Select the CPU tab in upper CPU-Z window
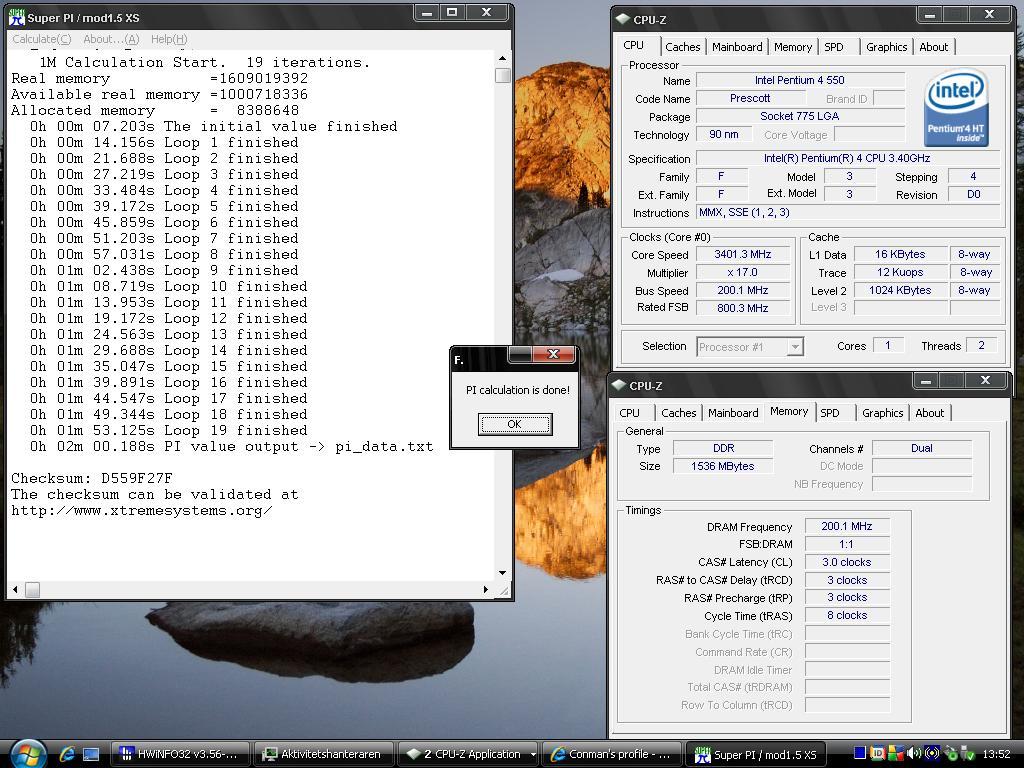Image resolution: width=1024 pixels, height=768 pixels. tap(633, 45)
